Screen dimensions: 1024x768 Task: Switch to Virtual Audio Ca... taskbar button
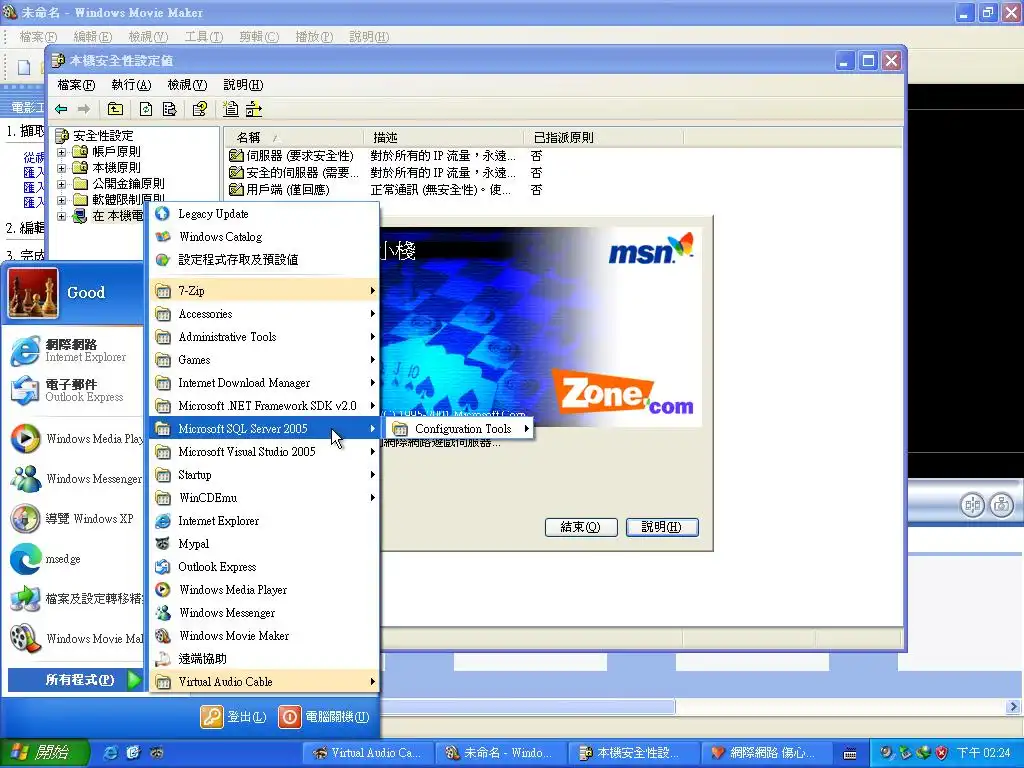pos(368,752)
